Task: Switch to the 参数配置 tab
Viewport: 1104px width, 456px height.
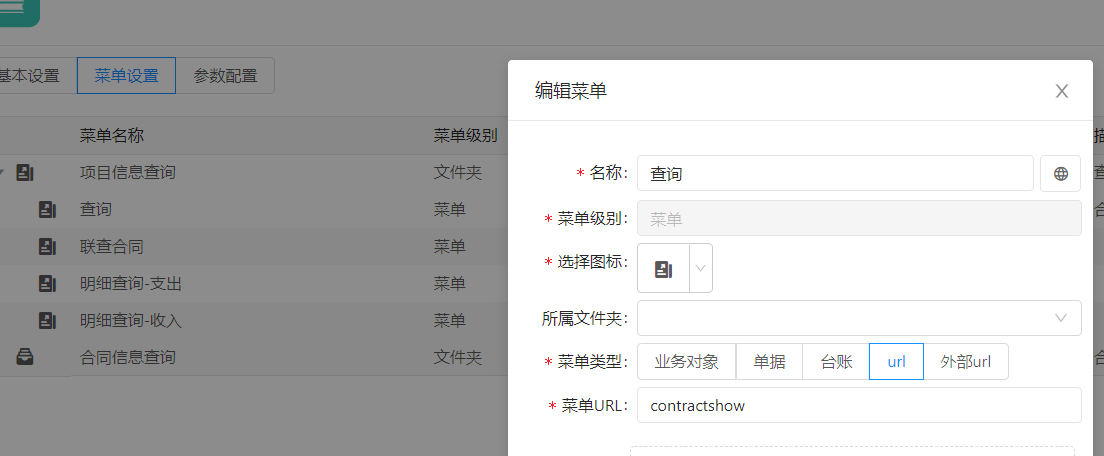Action: [x=225, y=76]
